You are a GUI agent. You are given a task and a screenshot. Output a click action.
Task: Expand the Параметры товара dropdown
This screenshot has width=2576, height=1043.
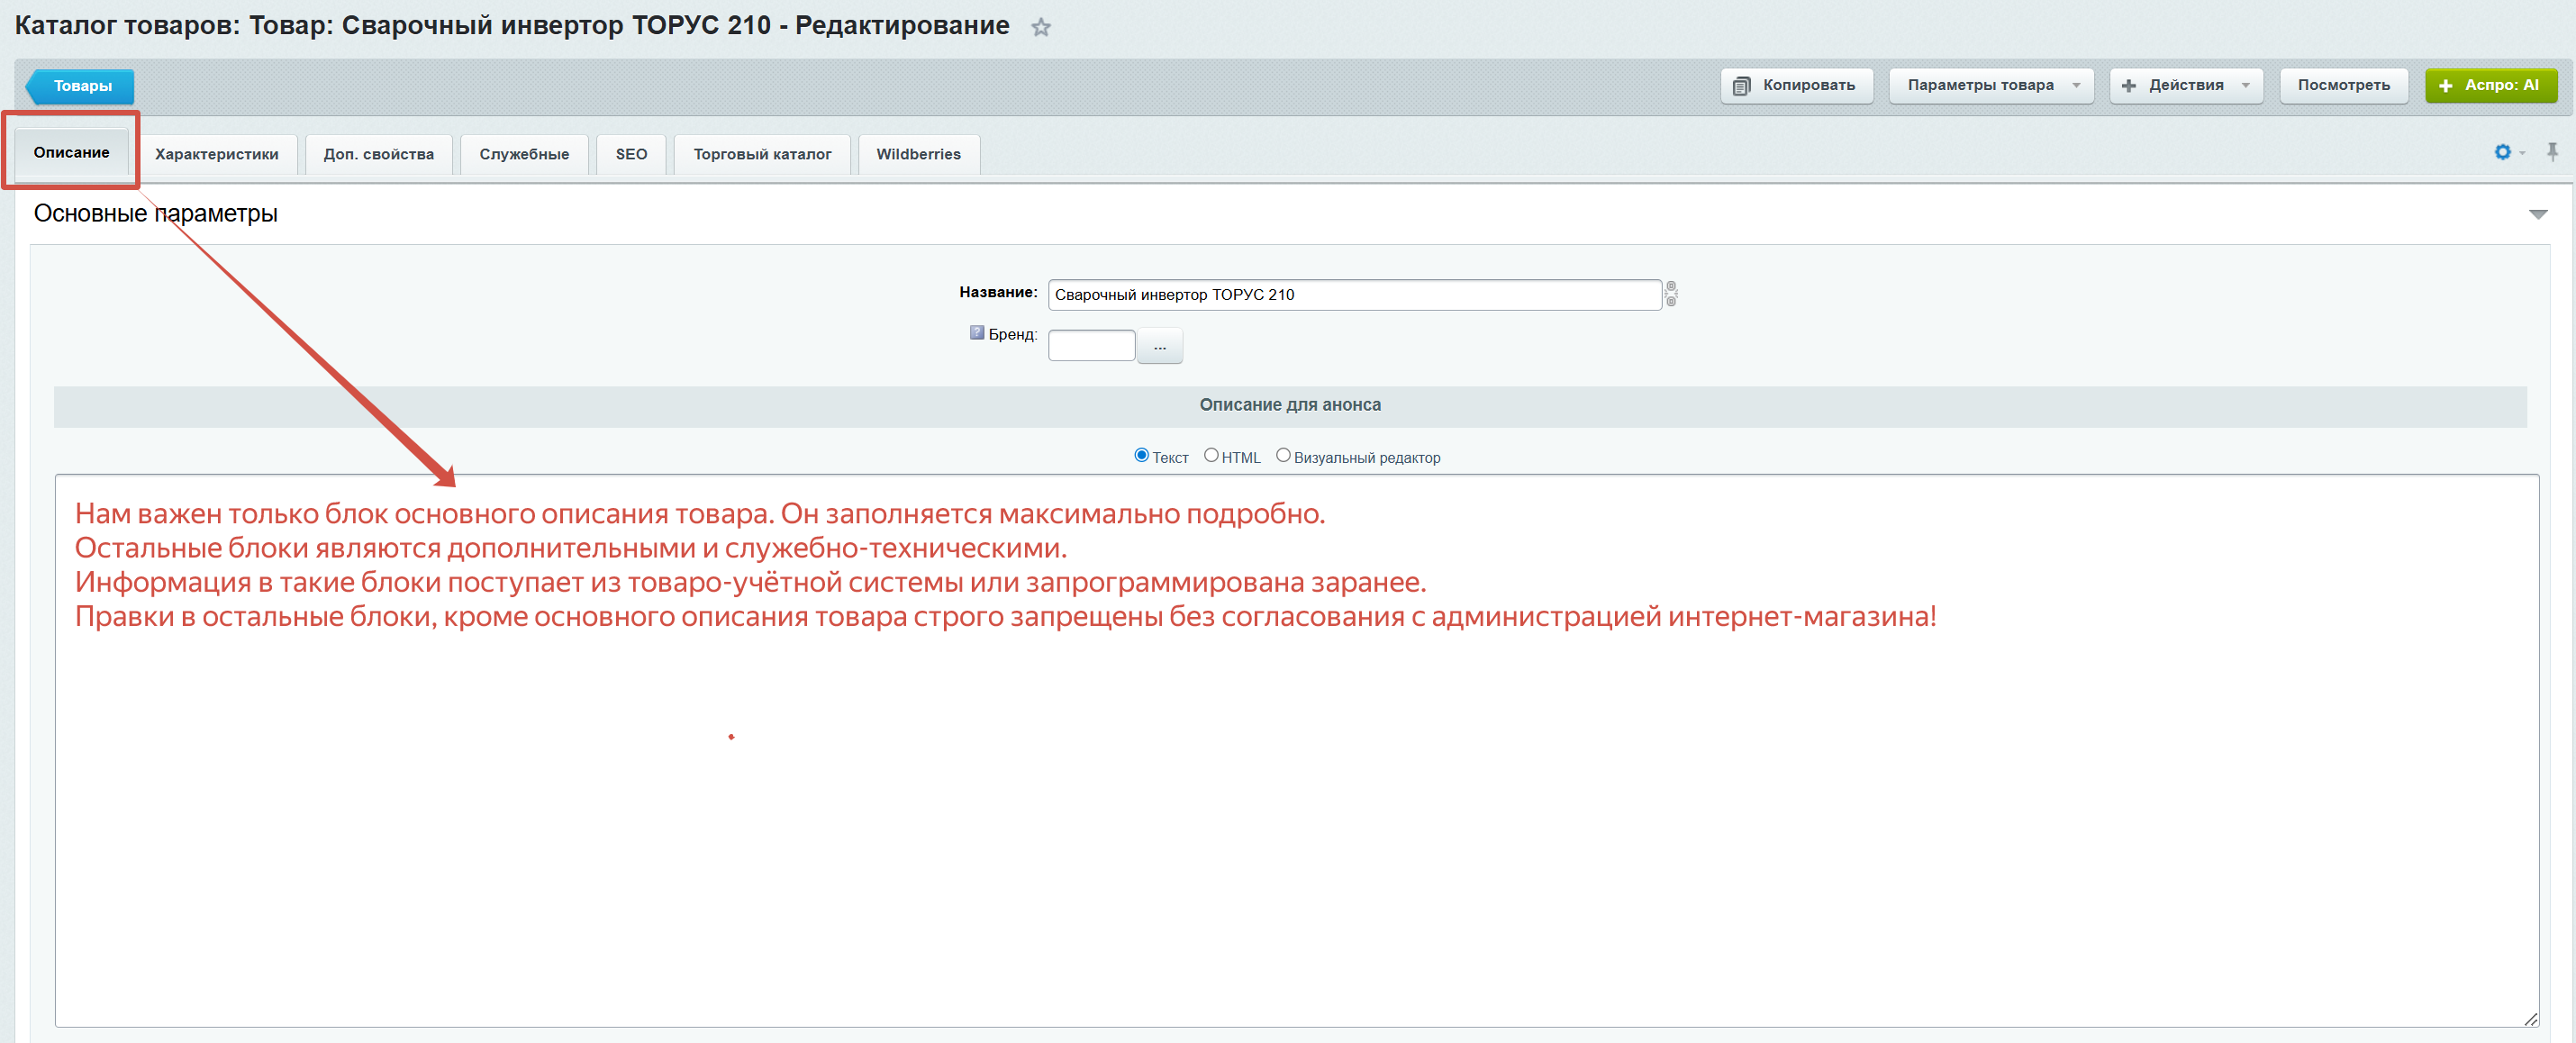click(x=1991, y=86)
